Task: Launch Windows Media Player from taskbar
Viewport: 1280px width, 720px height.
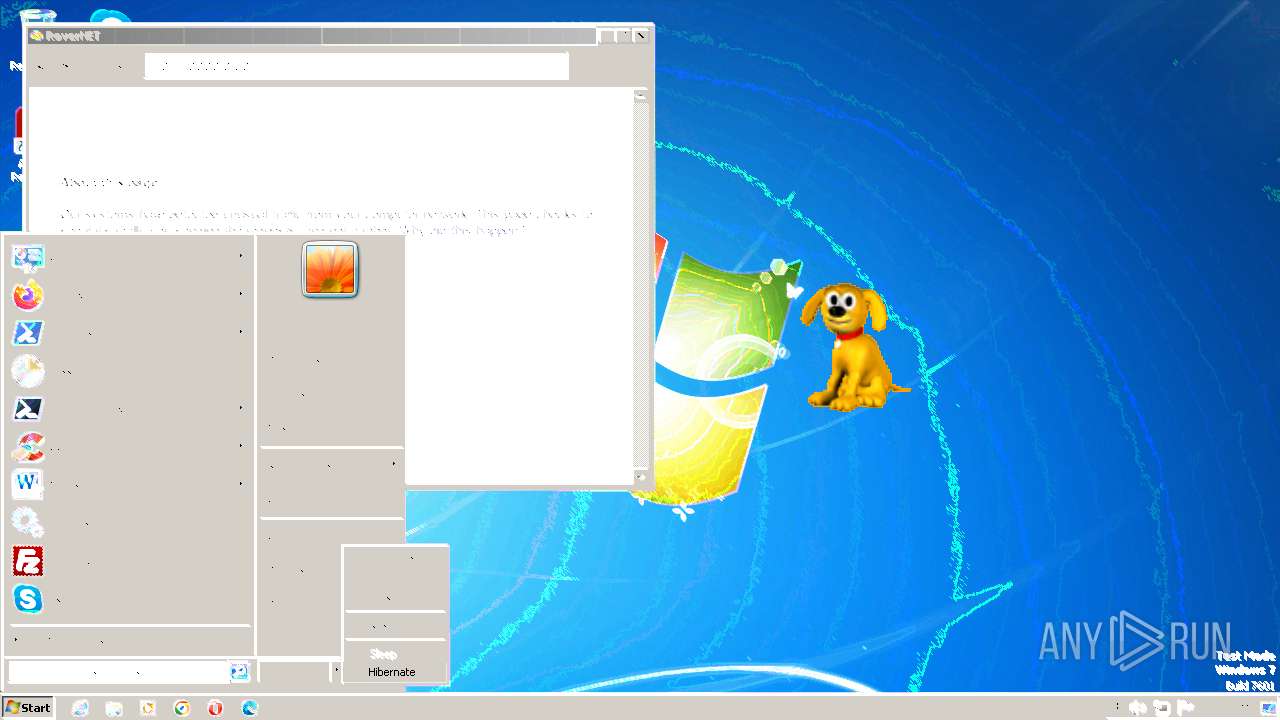Action: click(148, 708)
